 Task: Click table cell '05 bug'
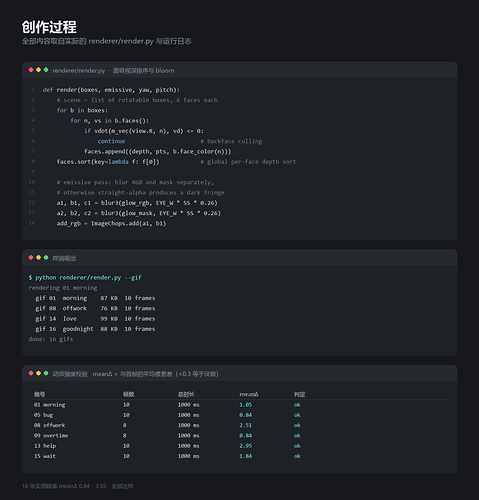(x=43, y=415)
